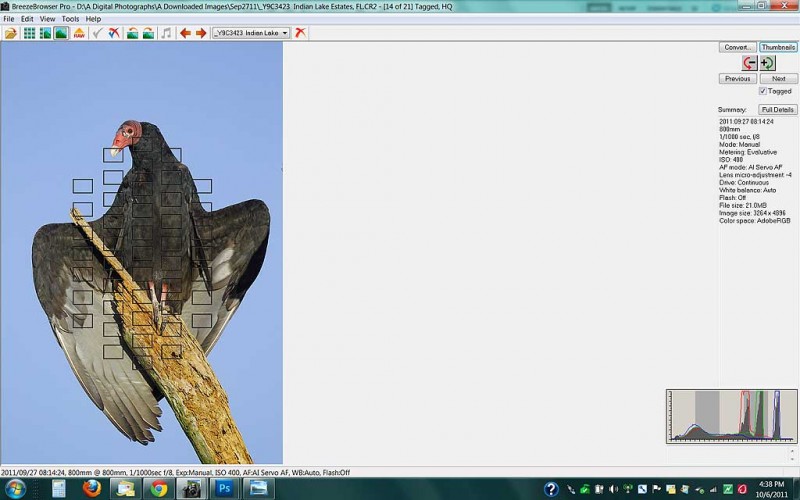800x500 pixels.
Task: Click the scroll arrows below the histogram
Action: tap(792, 454)
